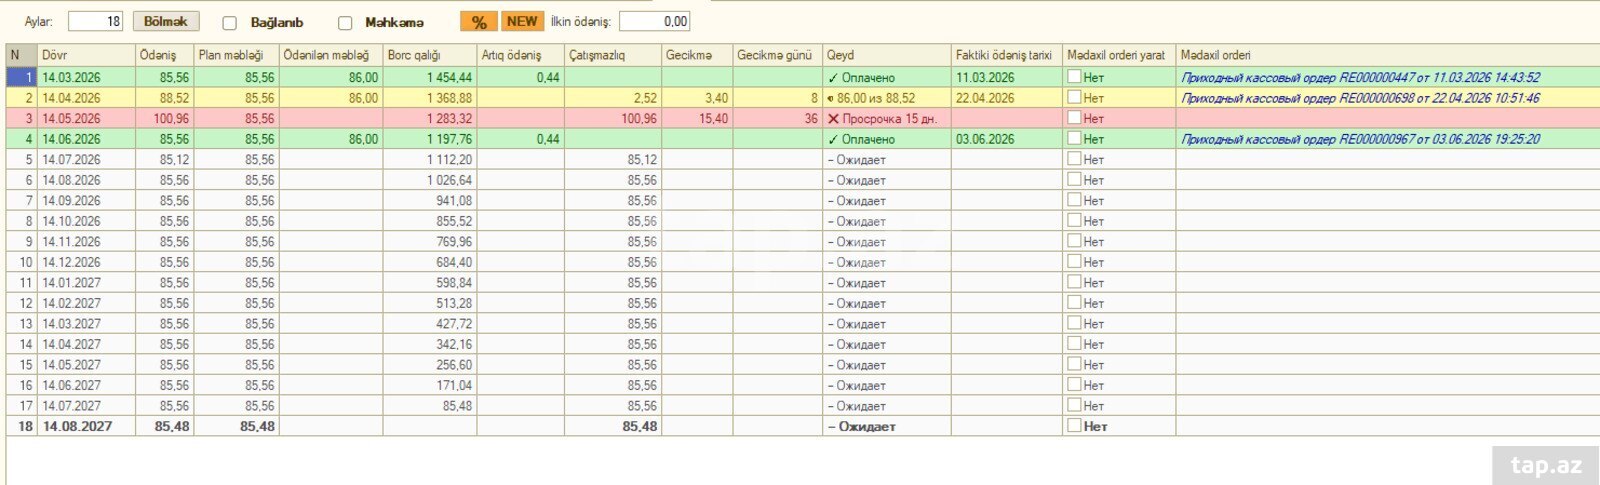Click the Borc qalığı column header
This screenshot has width=1600, height=485.
[x=430, y=55]
